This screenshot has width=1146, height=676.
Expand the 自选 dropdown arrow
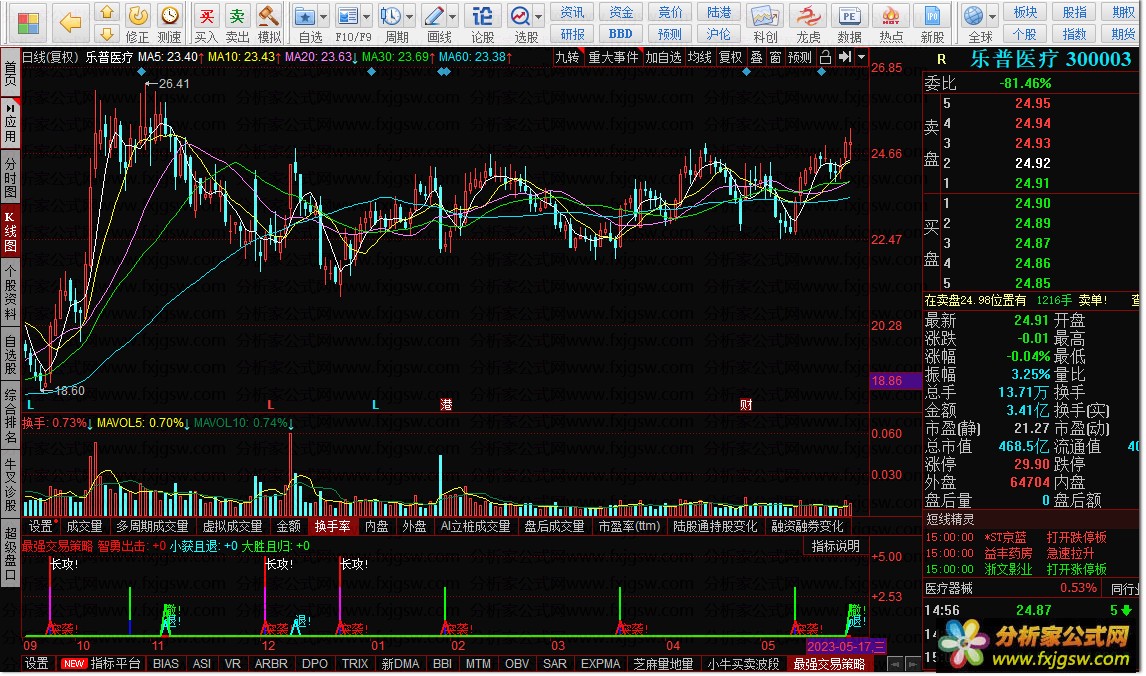tap(324, 16)
